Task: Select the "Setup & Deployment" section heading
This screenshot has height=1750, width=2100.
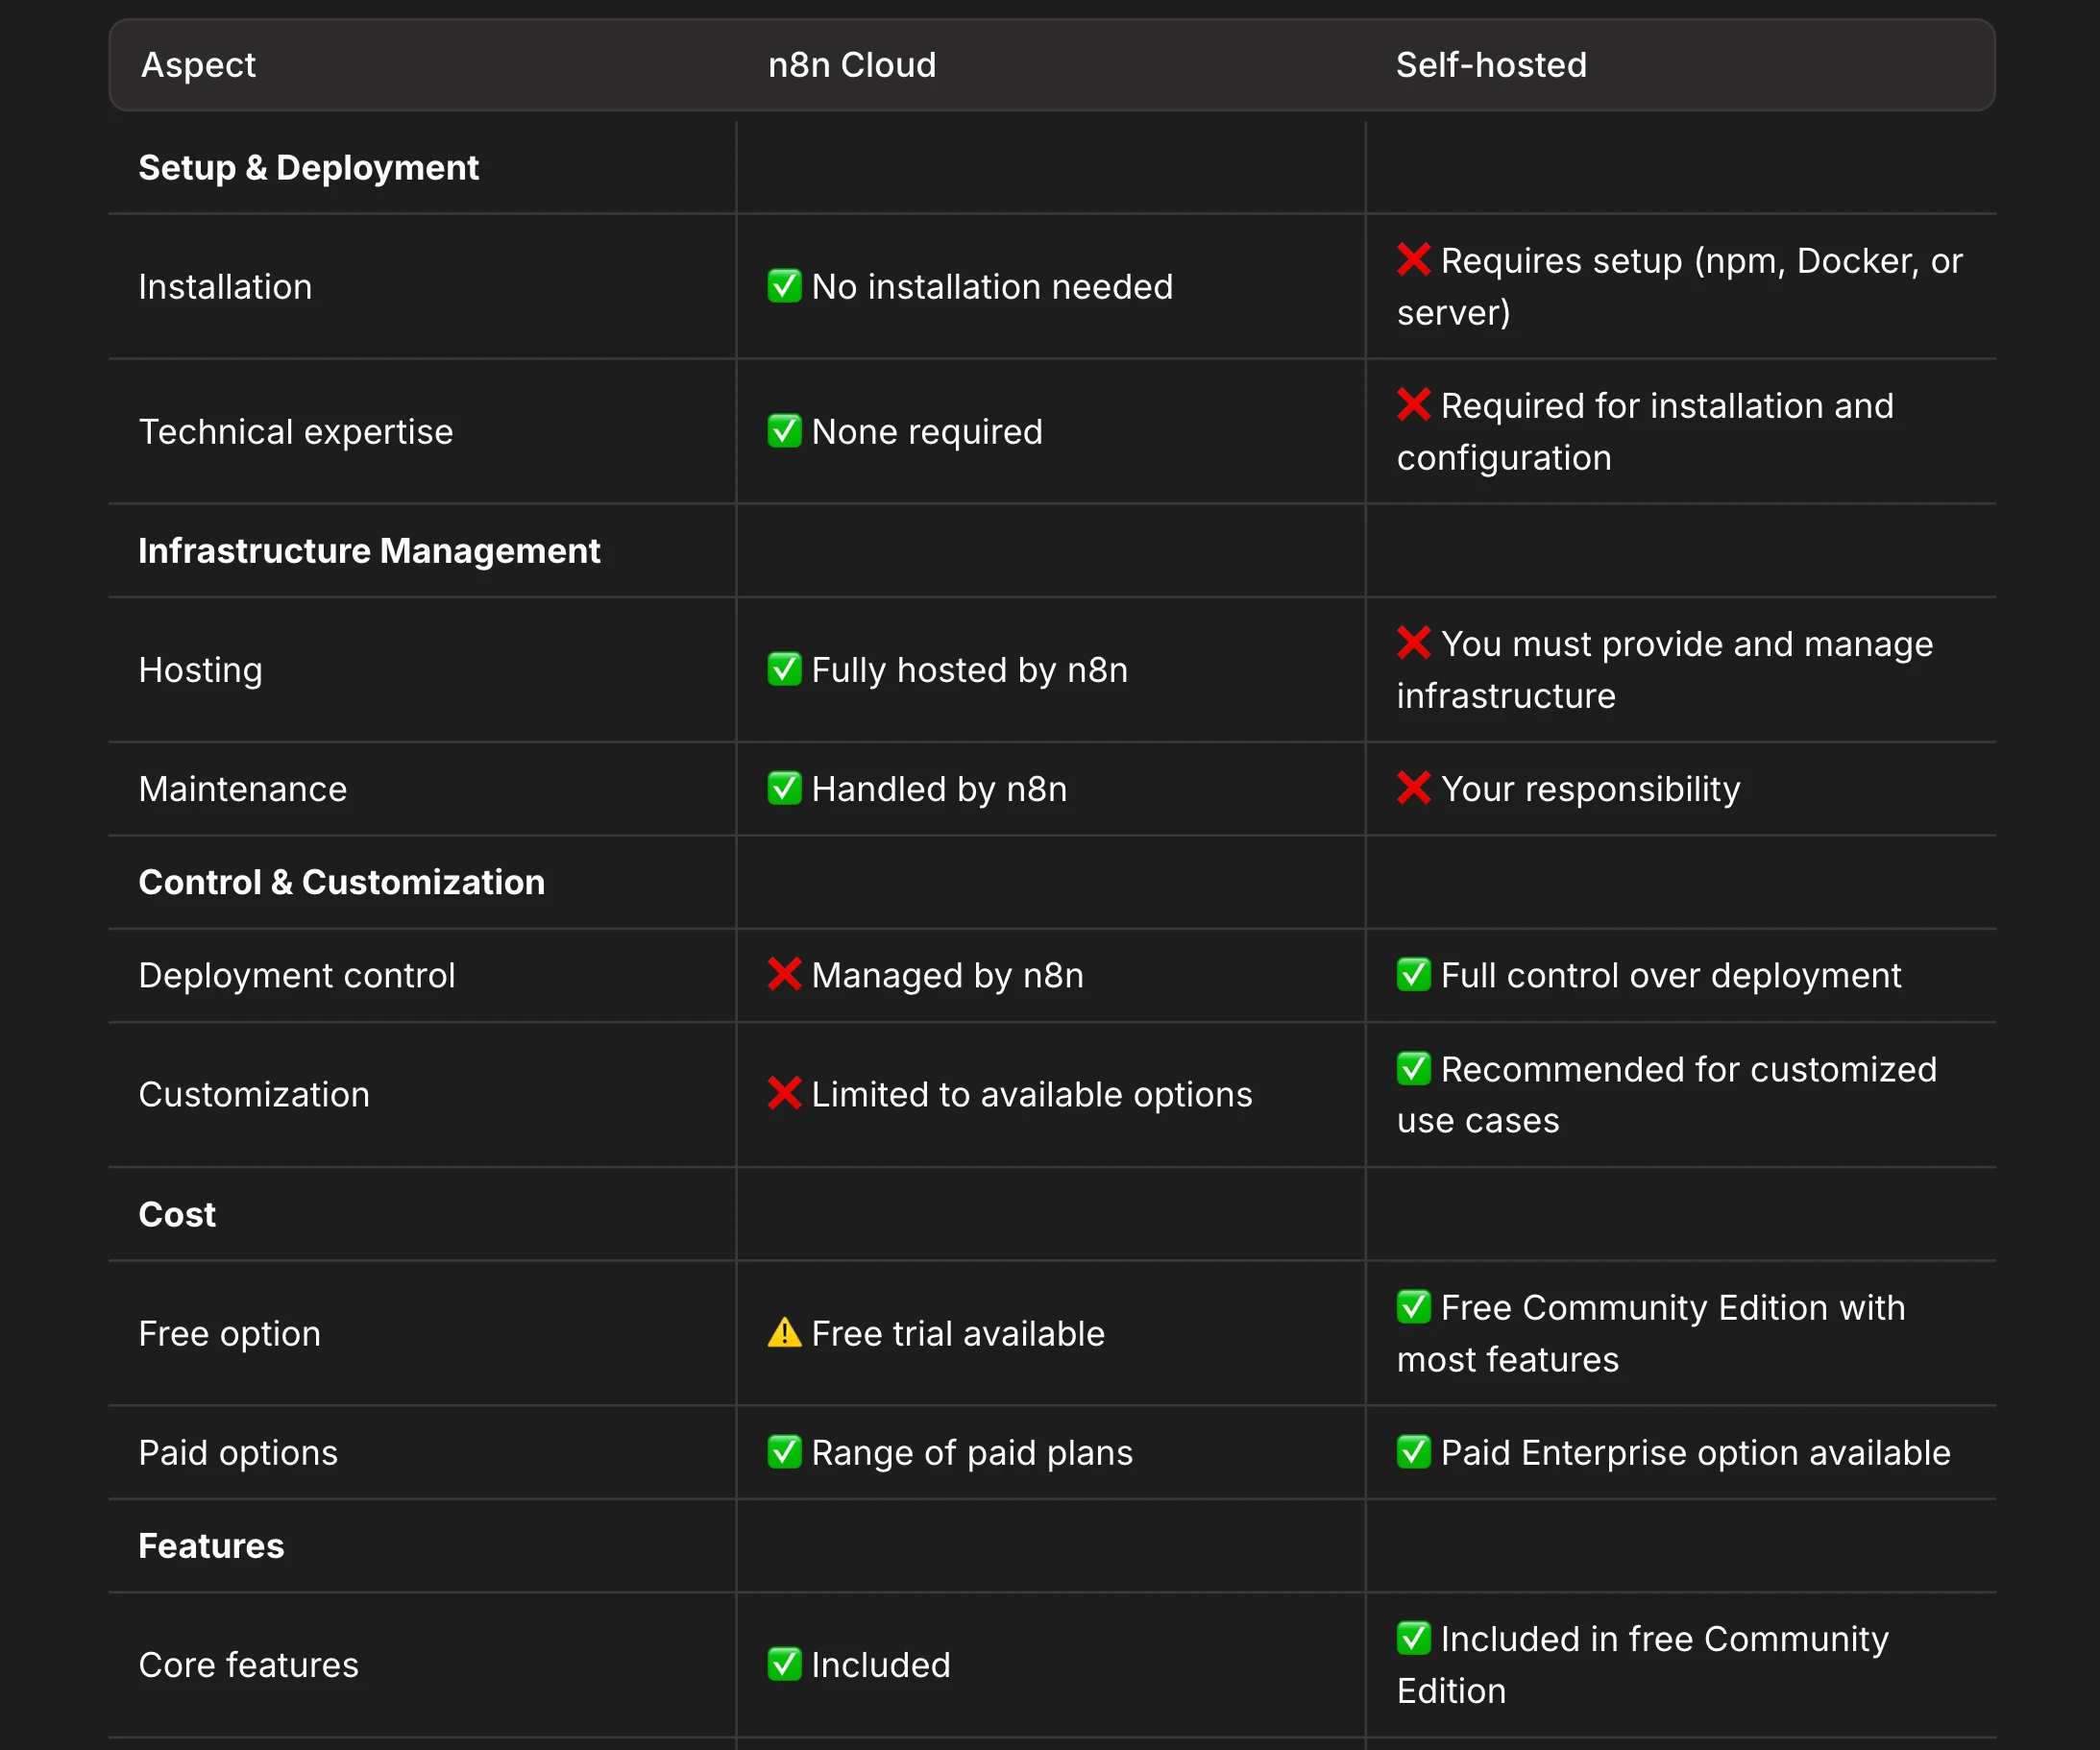Action: [x=308, y=168]
